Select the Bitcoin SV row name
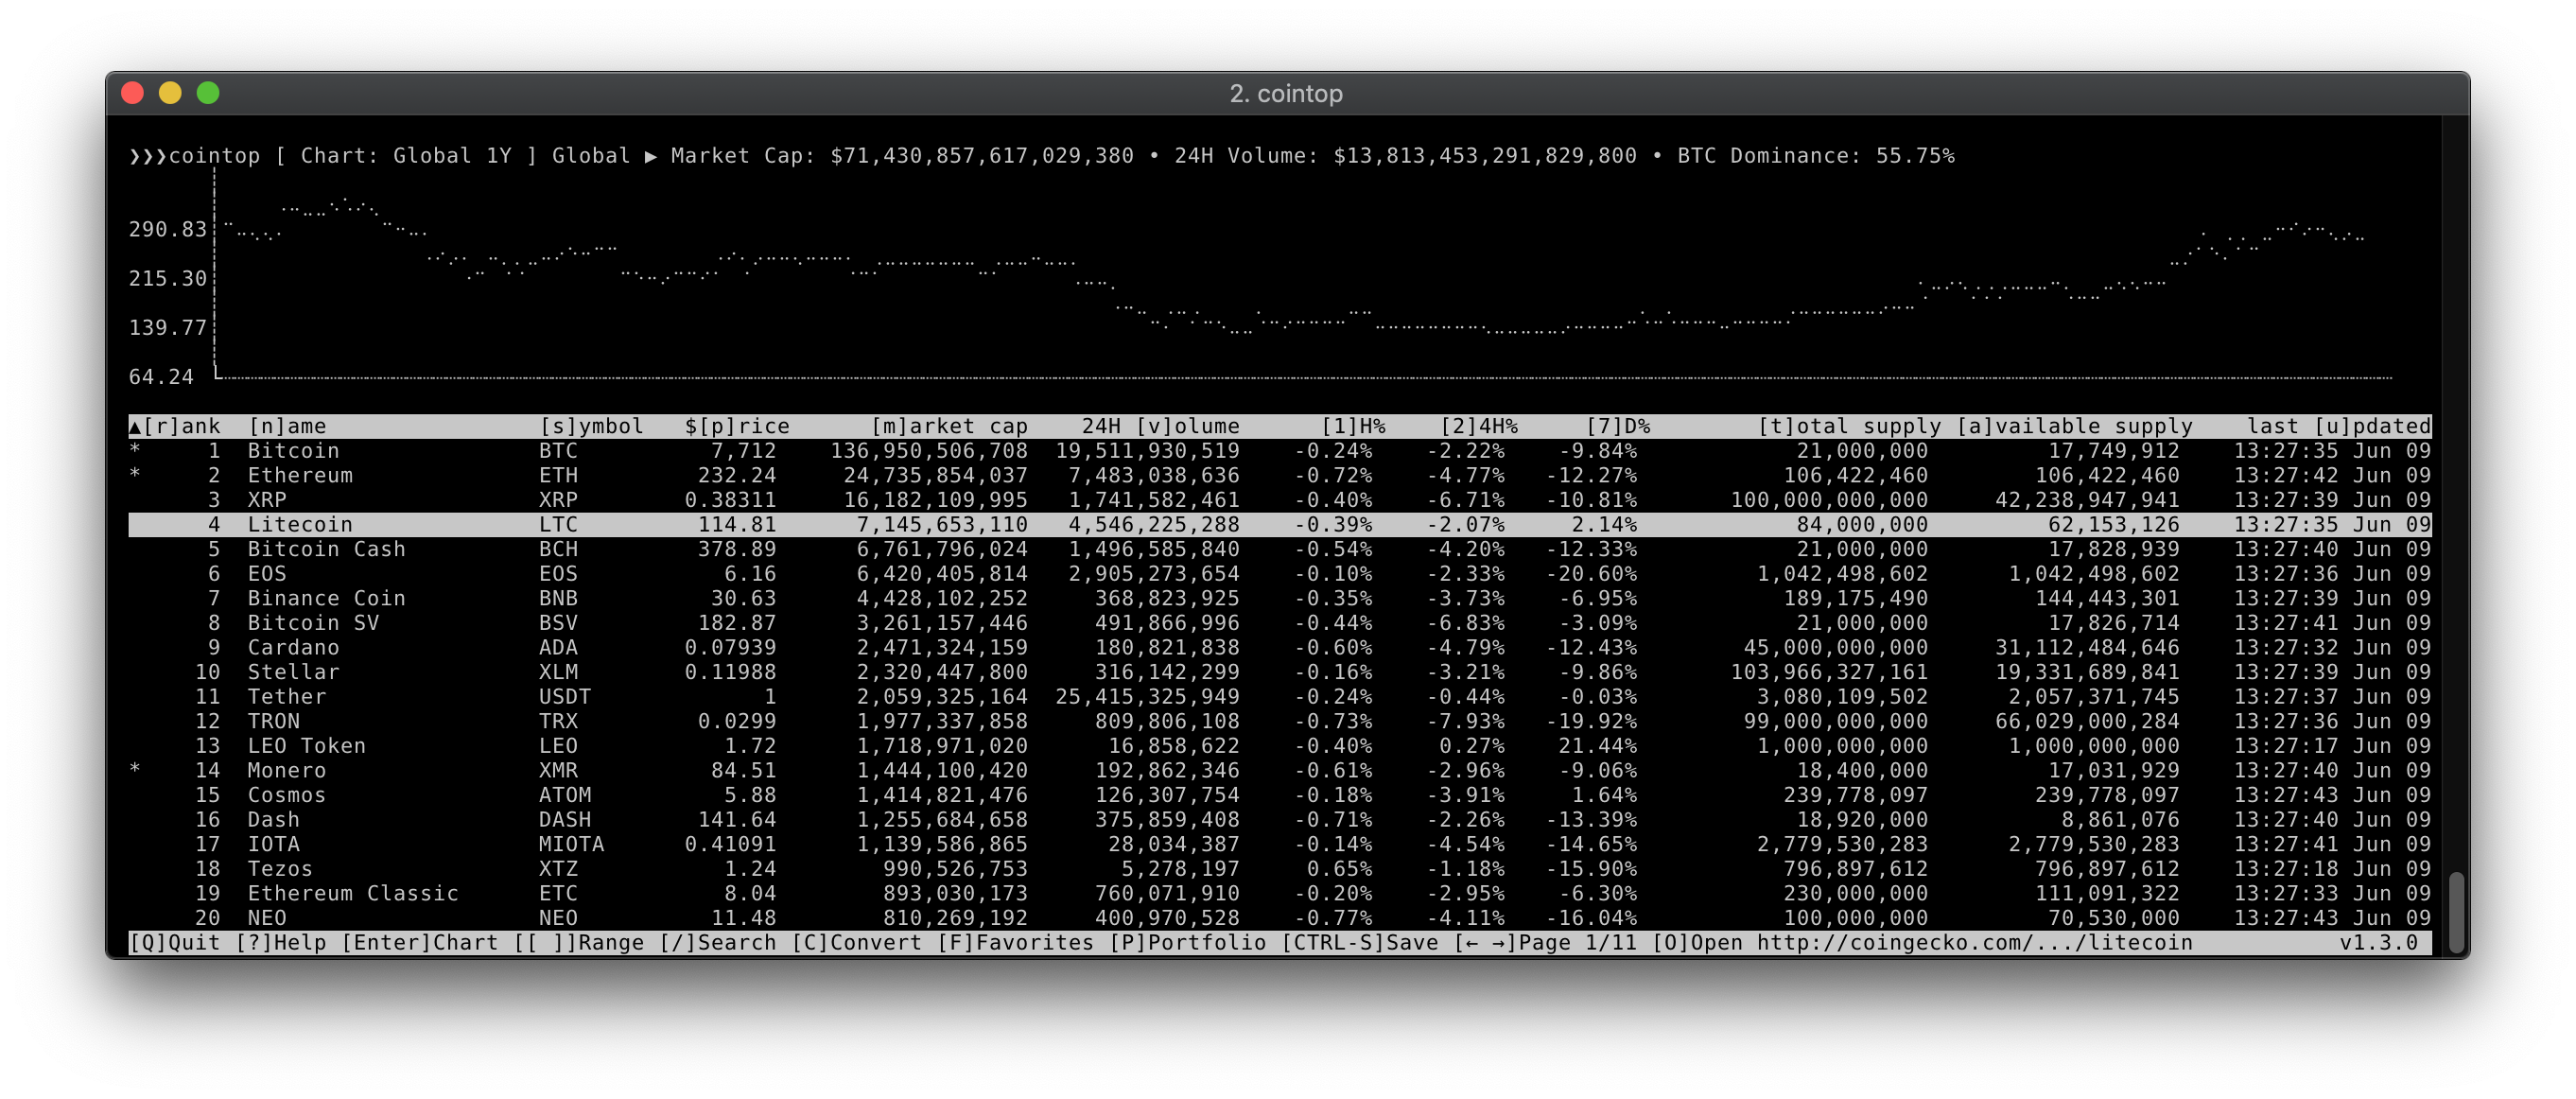2576x1099 pixels. pos(314,623)
